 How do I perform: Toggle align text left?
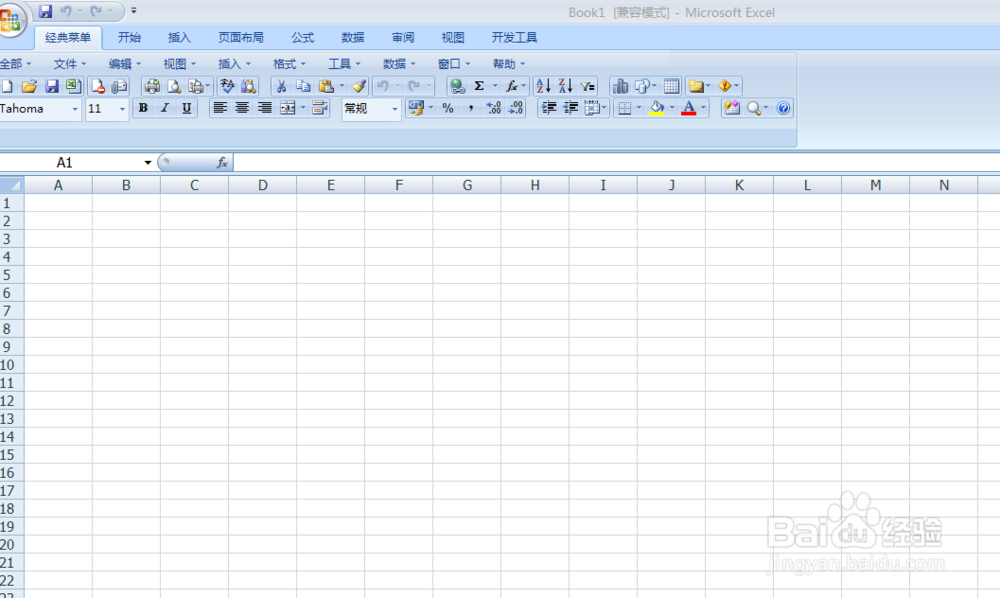220,108
